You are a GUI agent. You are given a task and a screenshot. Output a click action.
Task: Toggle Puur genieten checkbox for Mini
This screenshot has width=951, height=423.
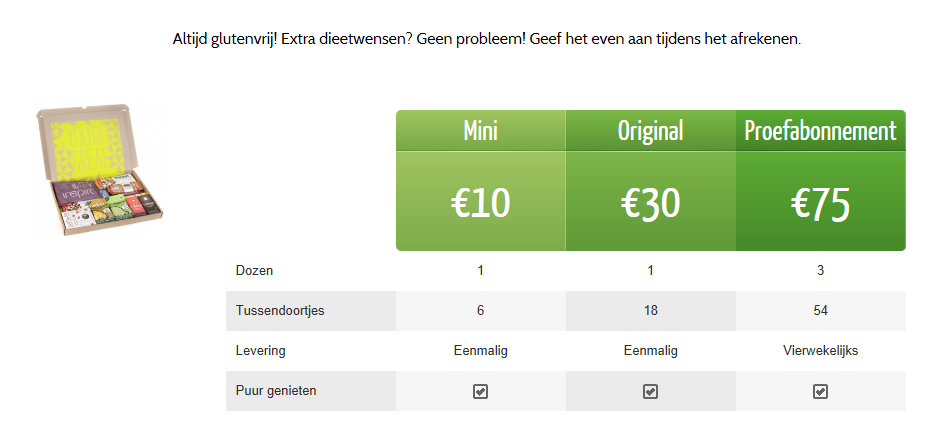pos(480,391)
